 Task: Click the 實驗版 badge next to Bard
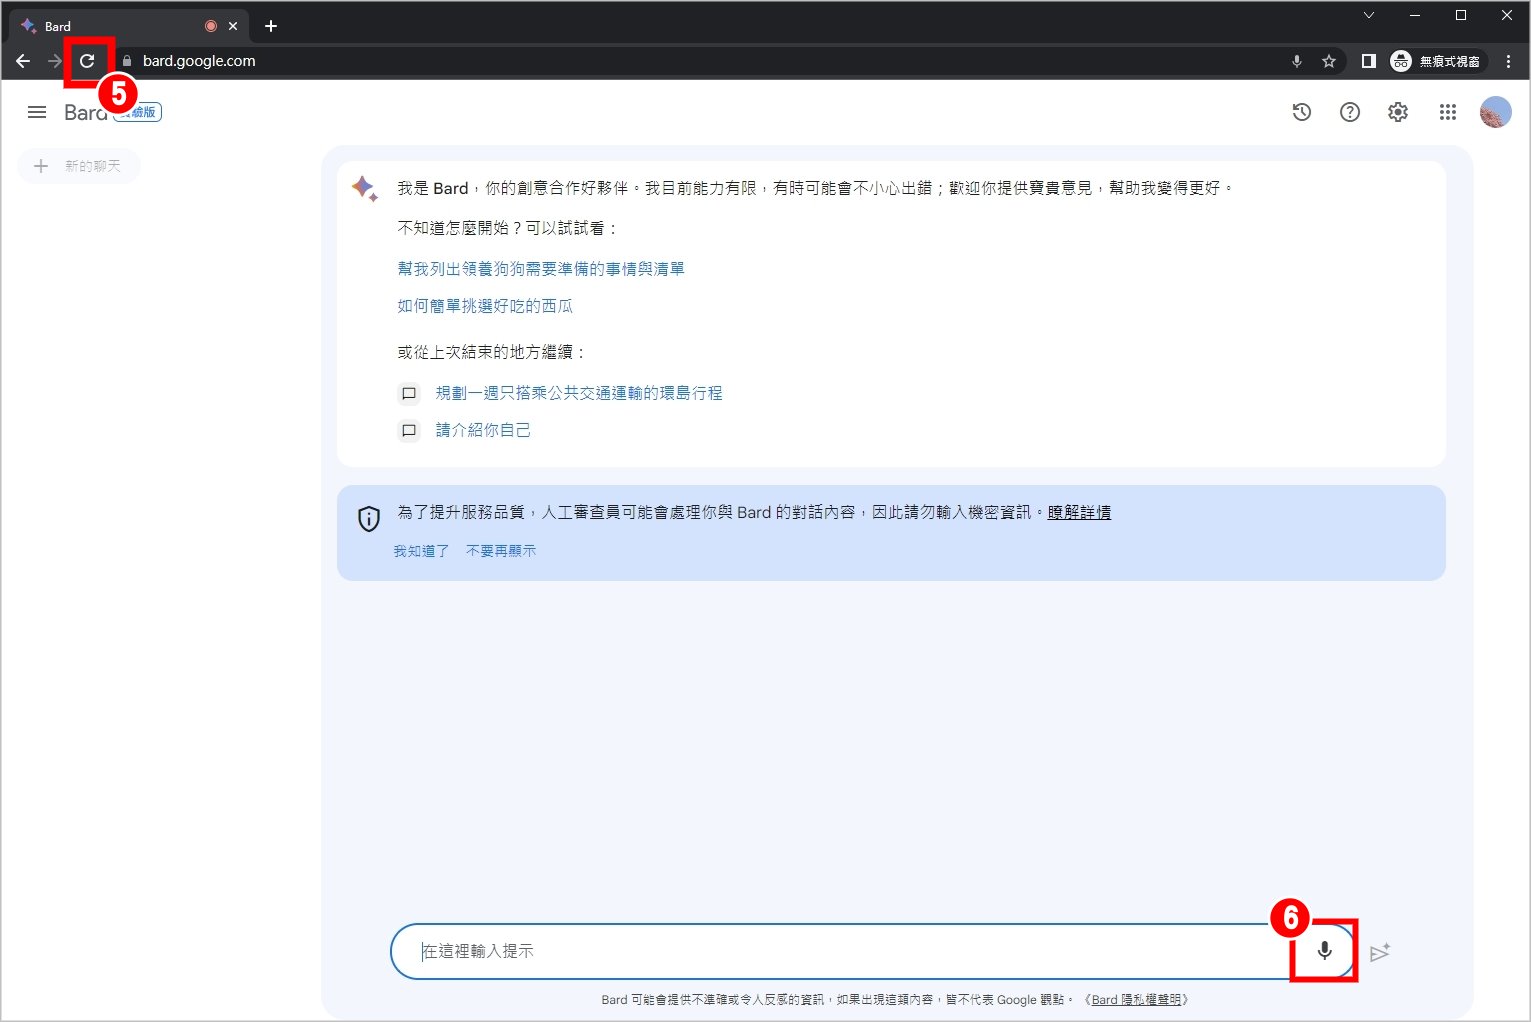point(138,112)
